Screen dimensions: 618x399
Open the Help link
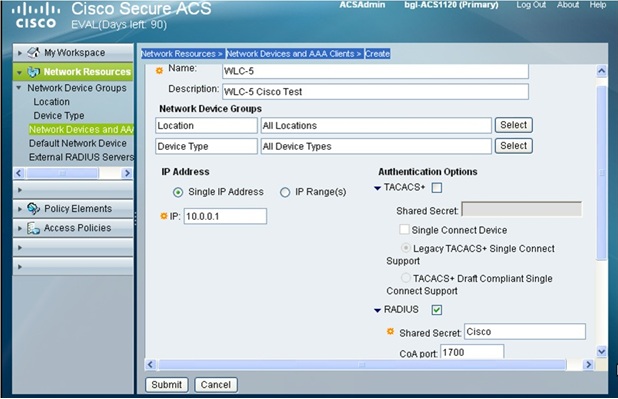click(x=598, y=5)
